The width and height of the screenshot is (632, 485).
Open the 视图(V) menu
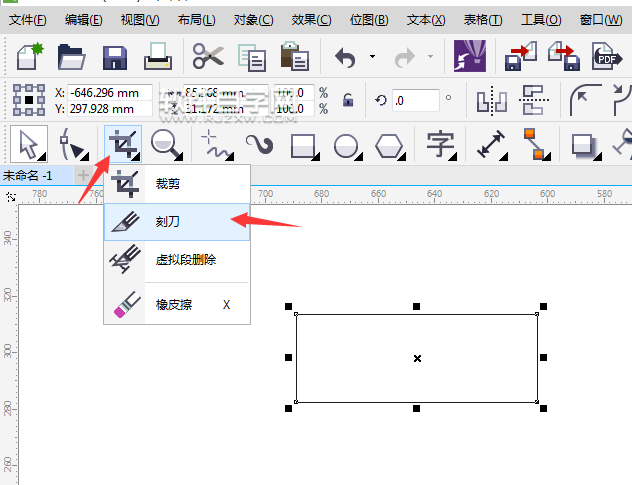(x=140, y=19)
